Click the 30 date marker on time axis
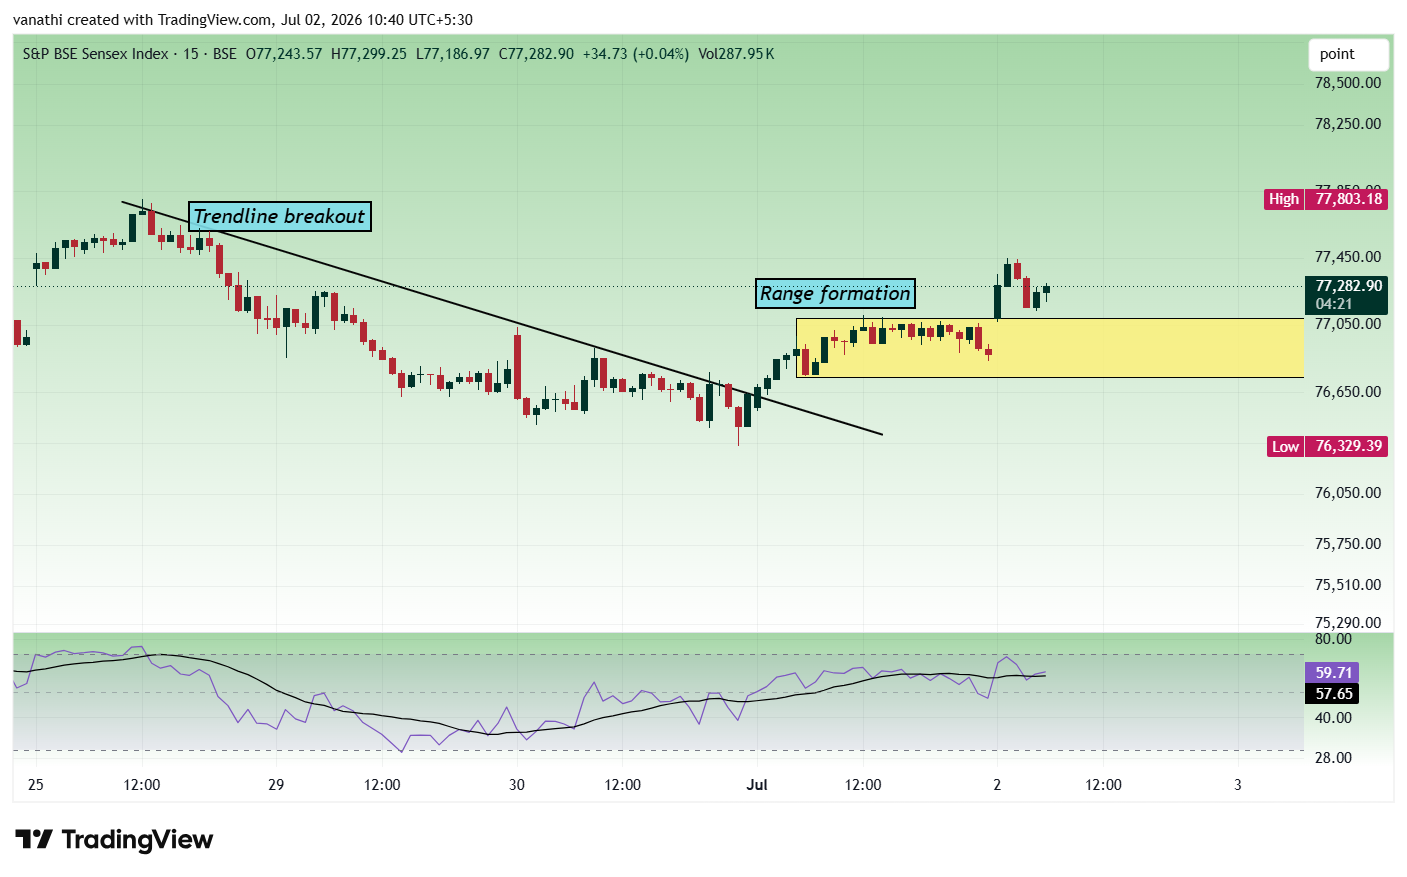This screenshot has height=877, width=1407. (517, 785)
